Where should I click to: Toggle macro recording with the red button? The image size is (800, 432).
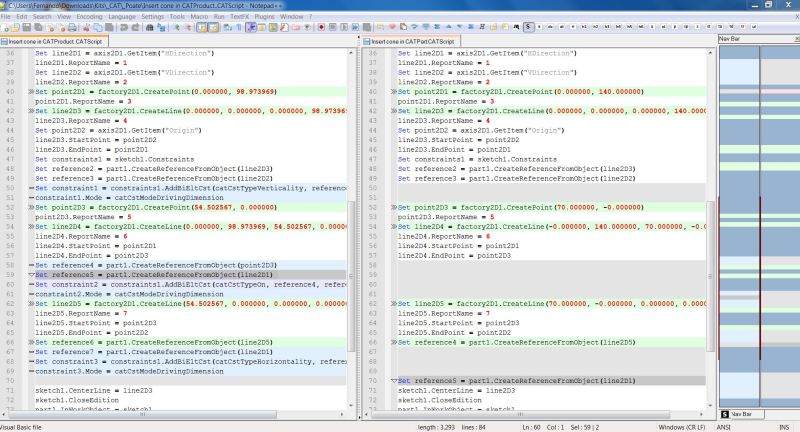coord(321,27)
